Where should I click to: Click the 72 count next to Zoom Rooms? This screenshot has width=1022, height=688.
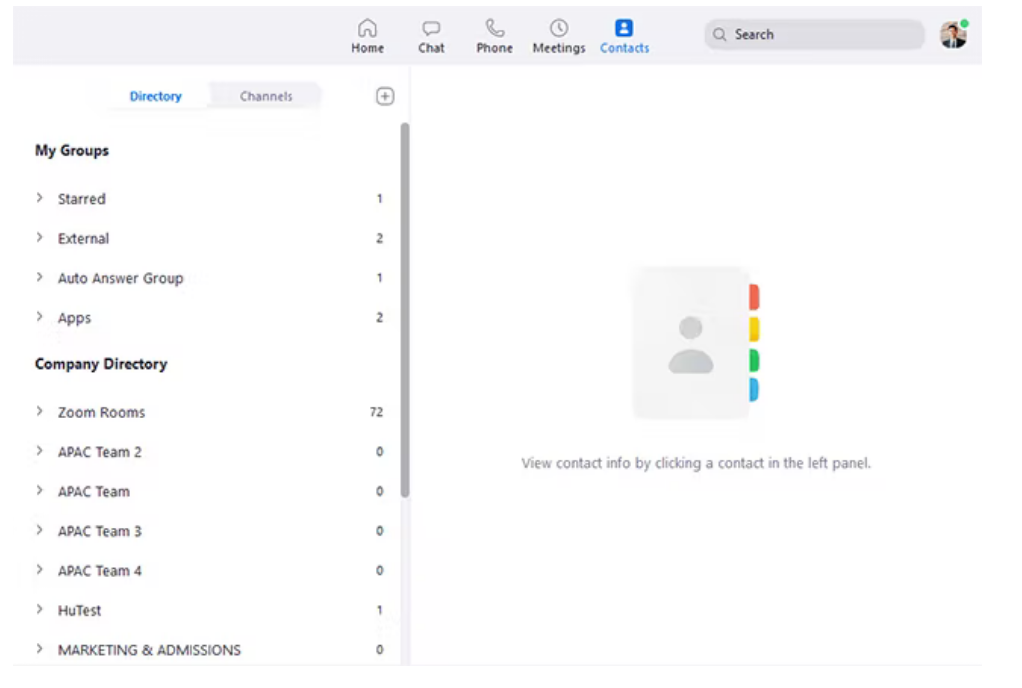point(376,412)
